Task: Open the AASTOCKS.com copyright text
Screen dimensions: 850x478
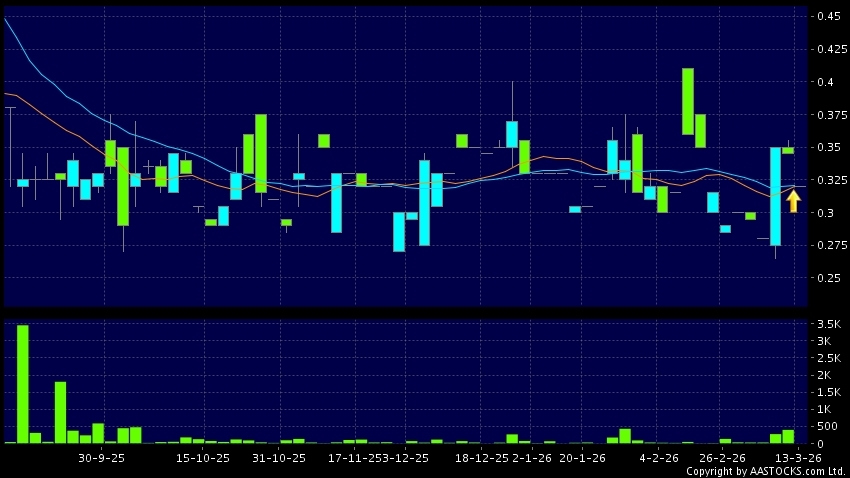Action: [x=765, y=470]
